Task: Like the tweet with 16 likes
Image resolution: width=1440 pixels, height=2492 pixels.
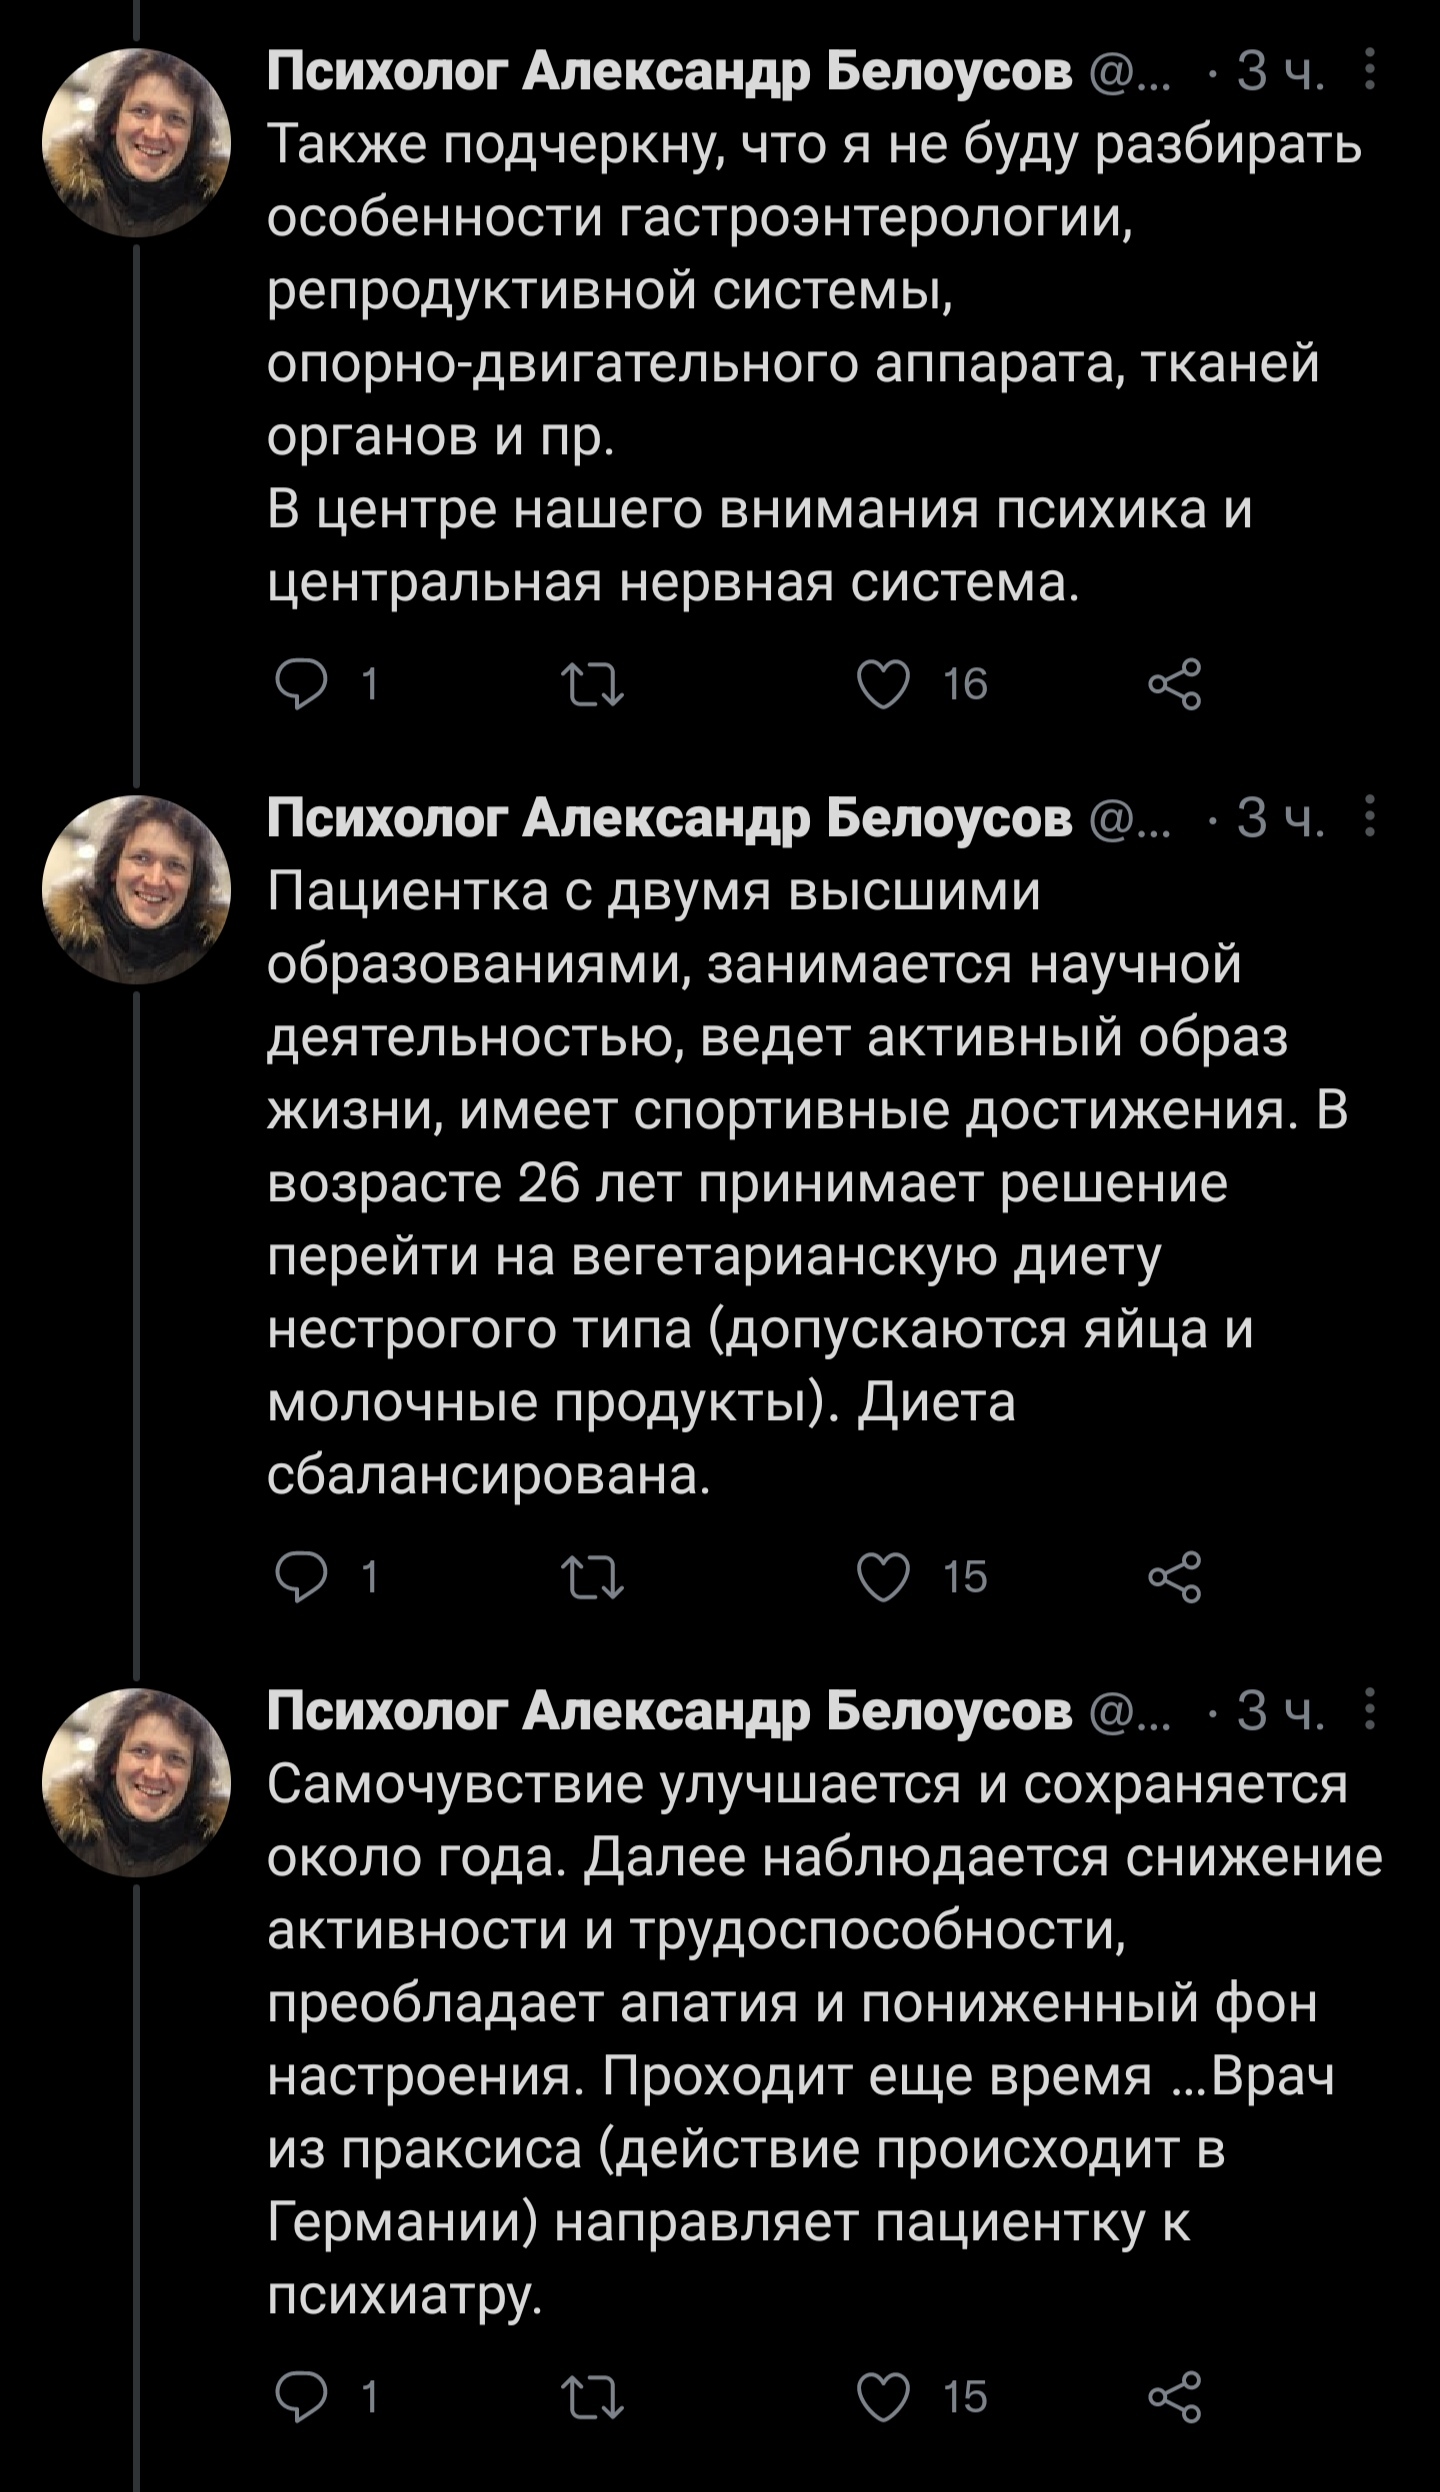Action: [x=885, y=685]
